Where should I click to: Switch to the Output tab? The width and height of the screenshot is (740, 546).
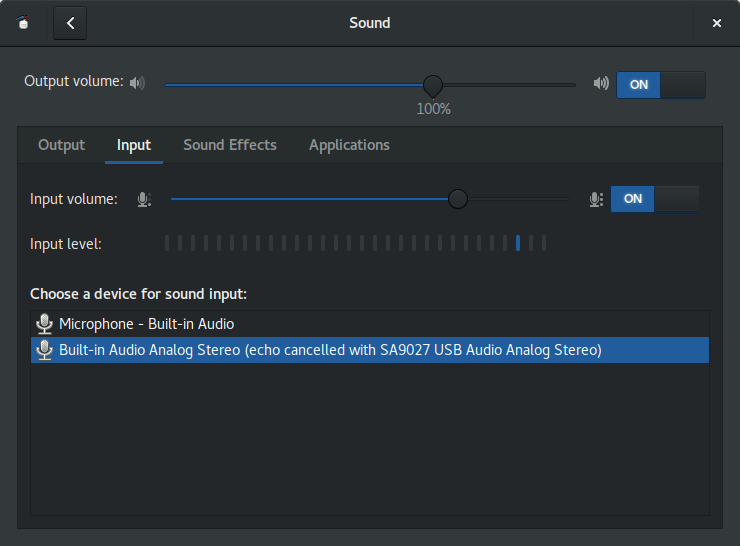click(61, 145)
